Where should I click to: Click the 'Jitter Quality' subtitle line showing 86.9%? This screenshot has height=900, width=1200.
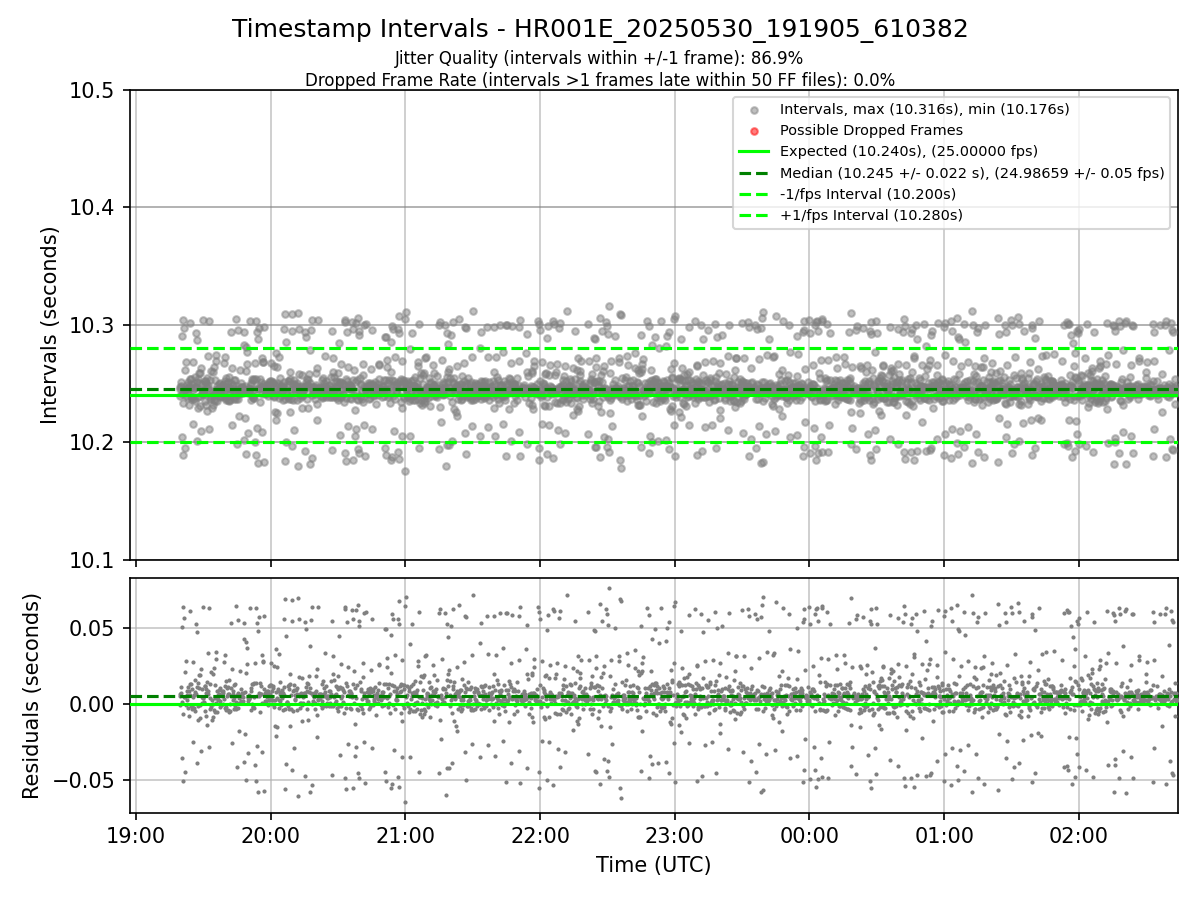pos(599,58)
